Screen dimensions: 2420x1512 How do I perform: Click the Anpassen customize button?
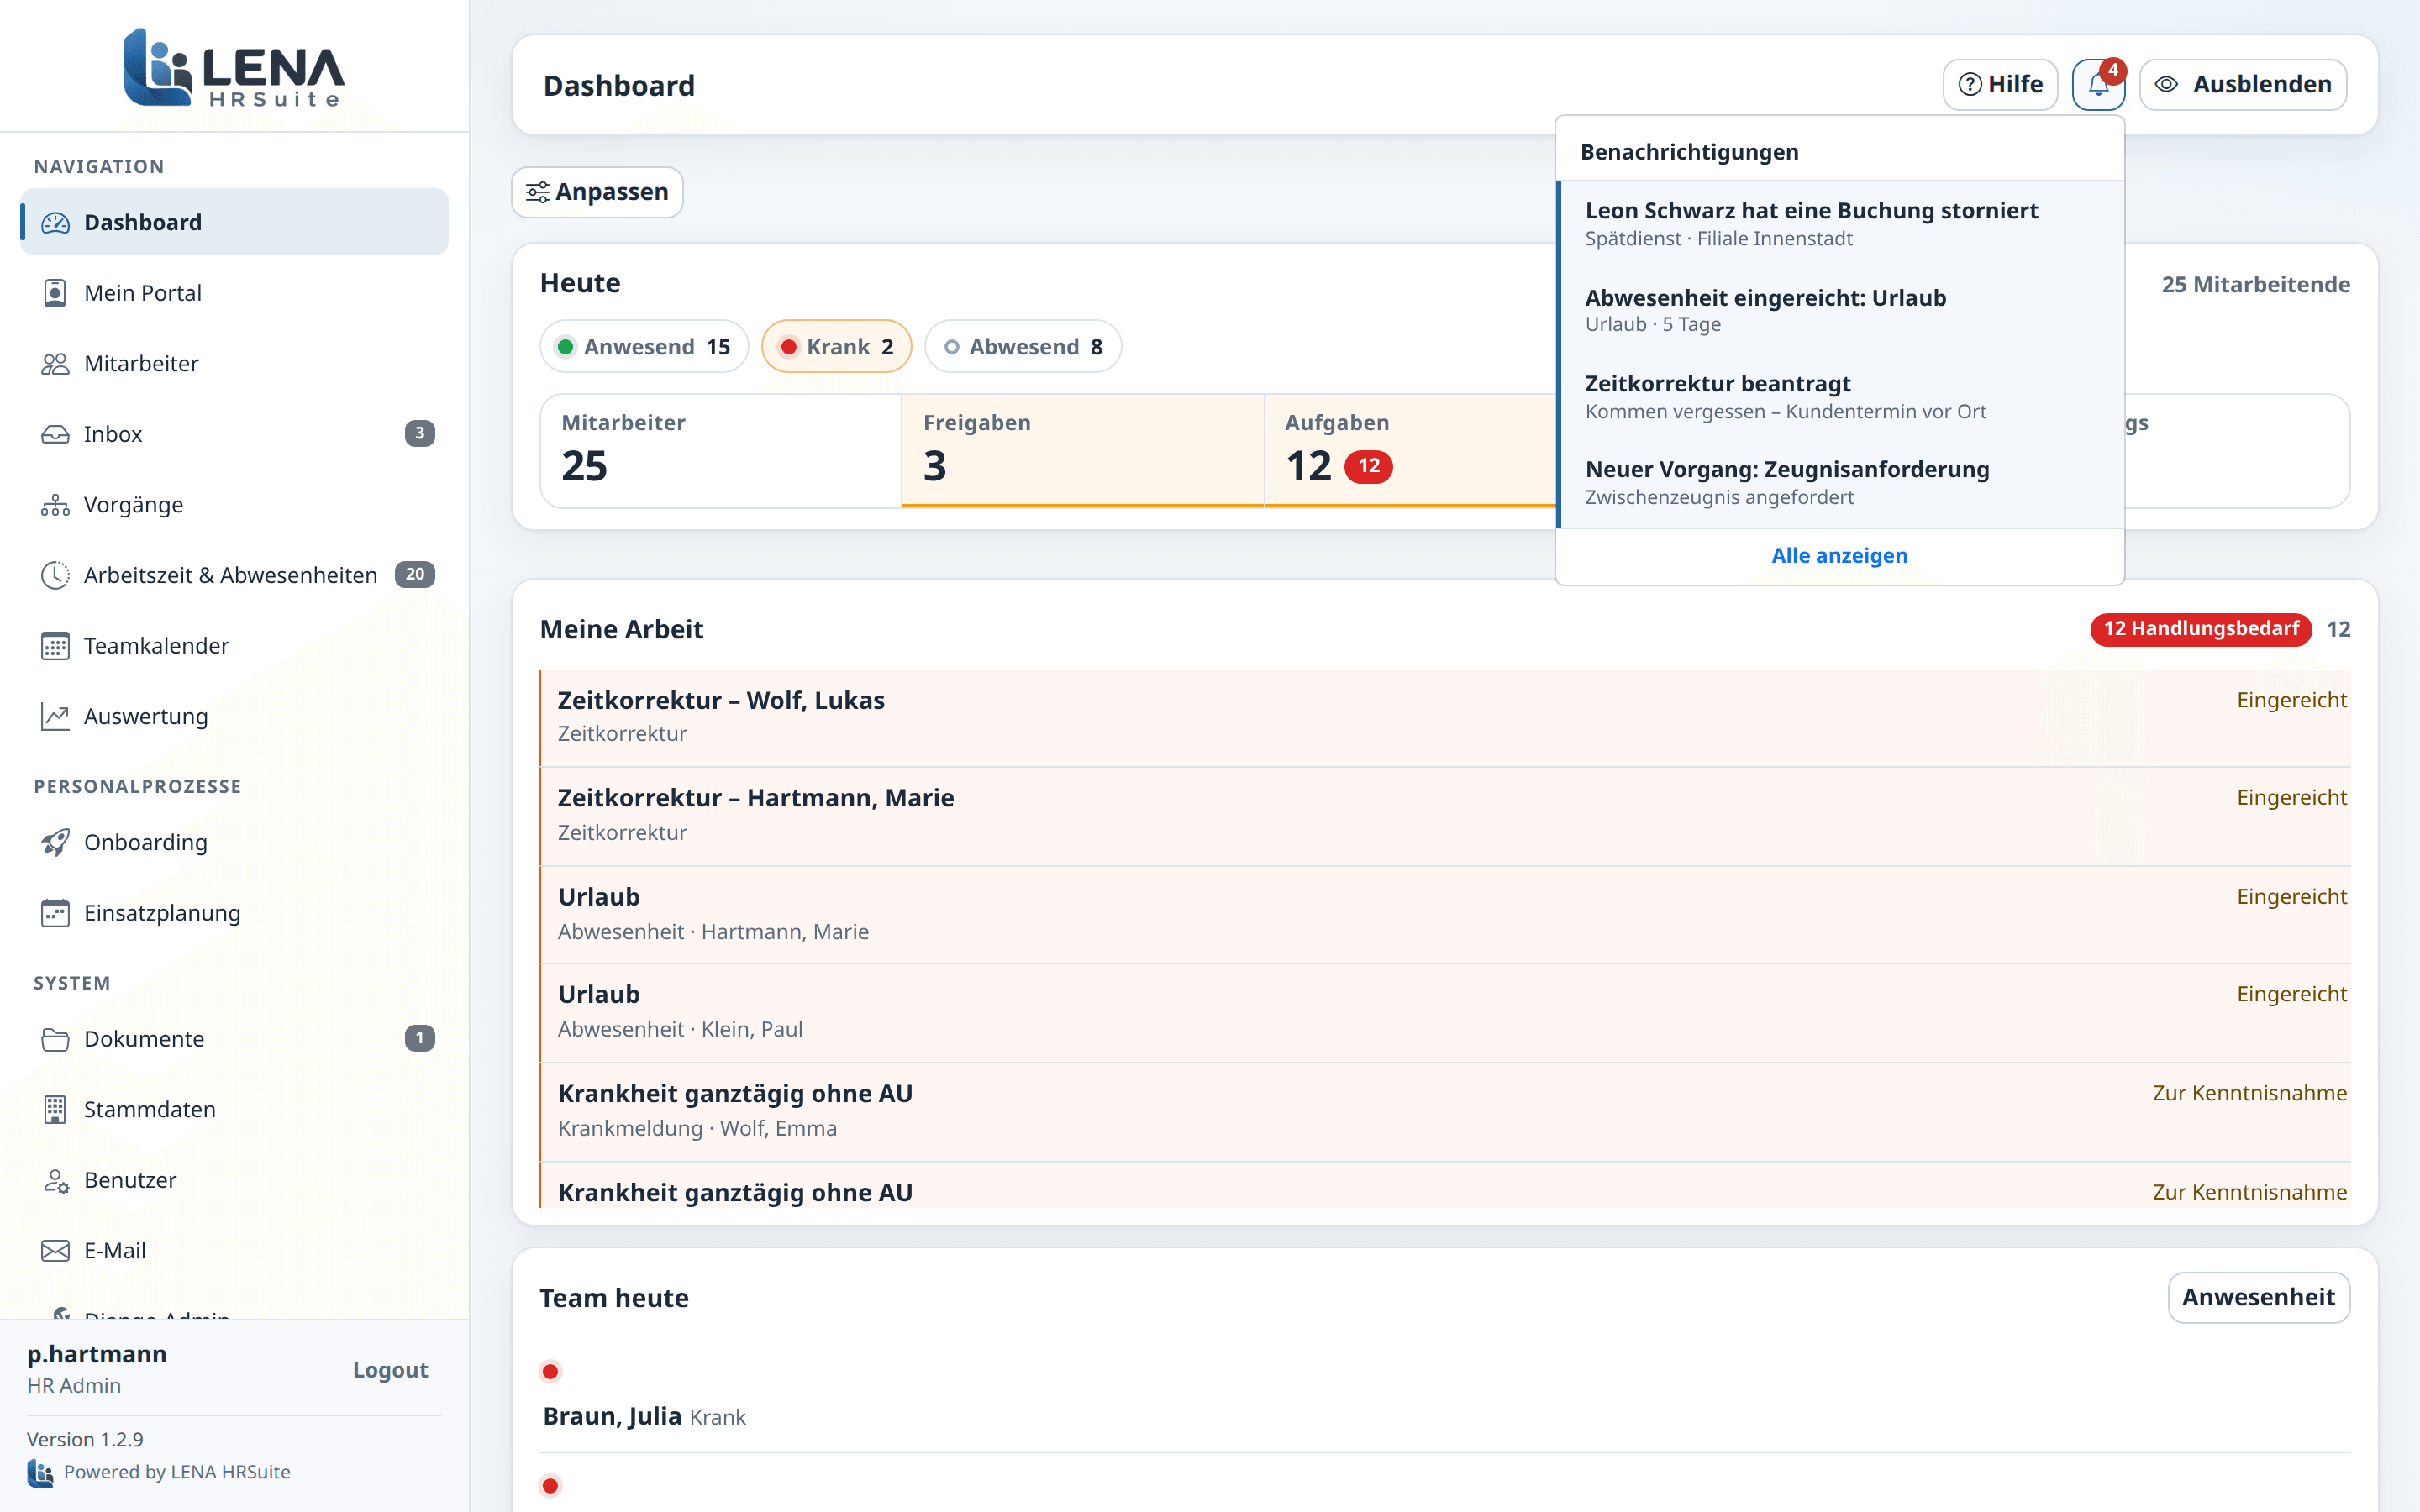597,192
